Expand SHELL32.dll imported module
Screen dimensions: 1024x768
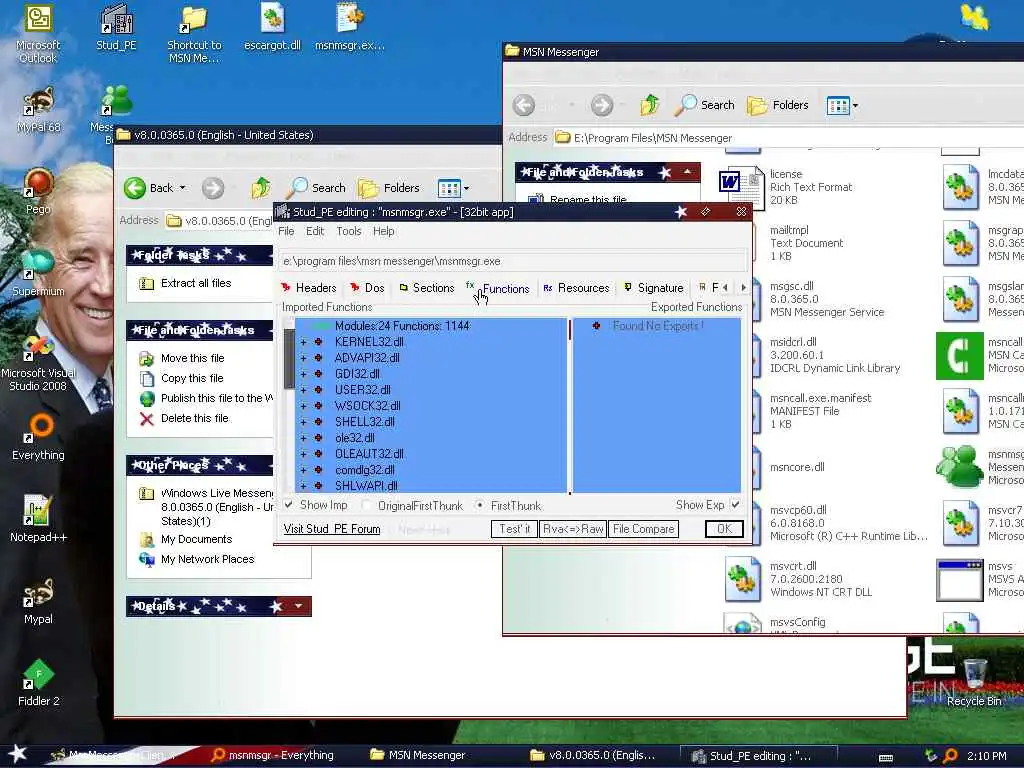[303, 422]
